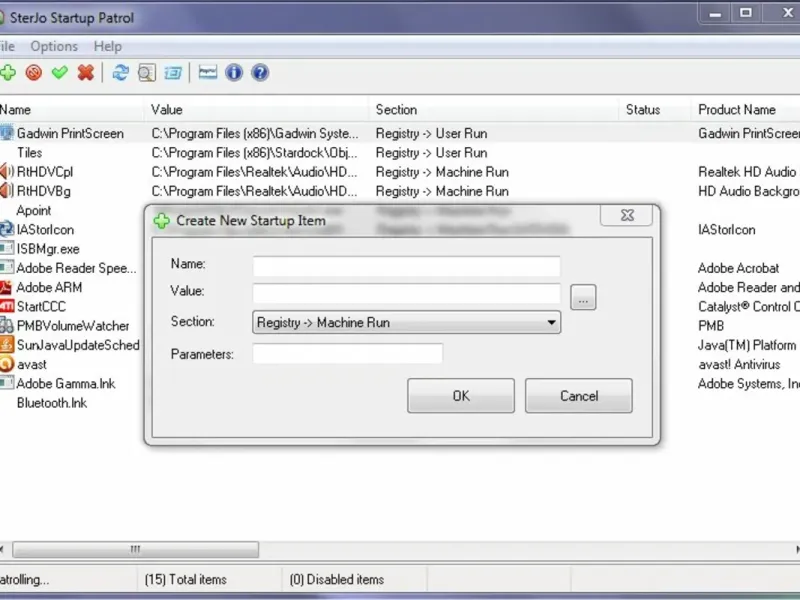The image size is (800, 600).
Task: Click the Stardock path value in the Tiles row
Action: click(x=255, y=153)
